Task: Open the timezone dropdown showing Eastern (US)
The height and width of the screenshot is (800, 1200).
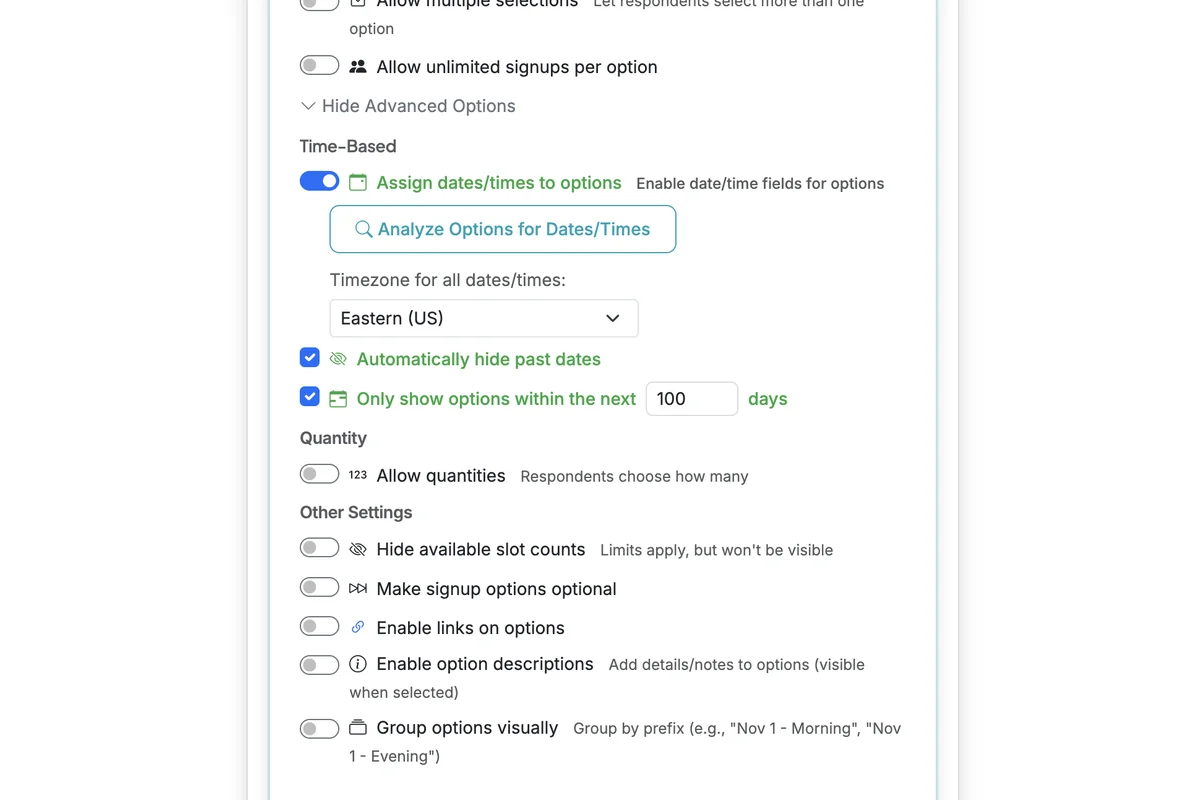Action: click(484, 318)
